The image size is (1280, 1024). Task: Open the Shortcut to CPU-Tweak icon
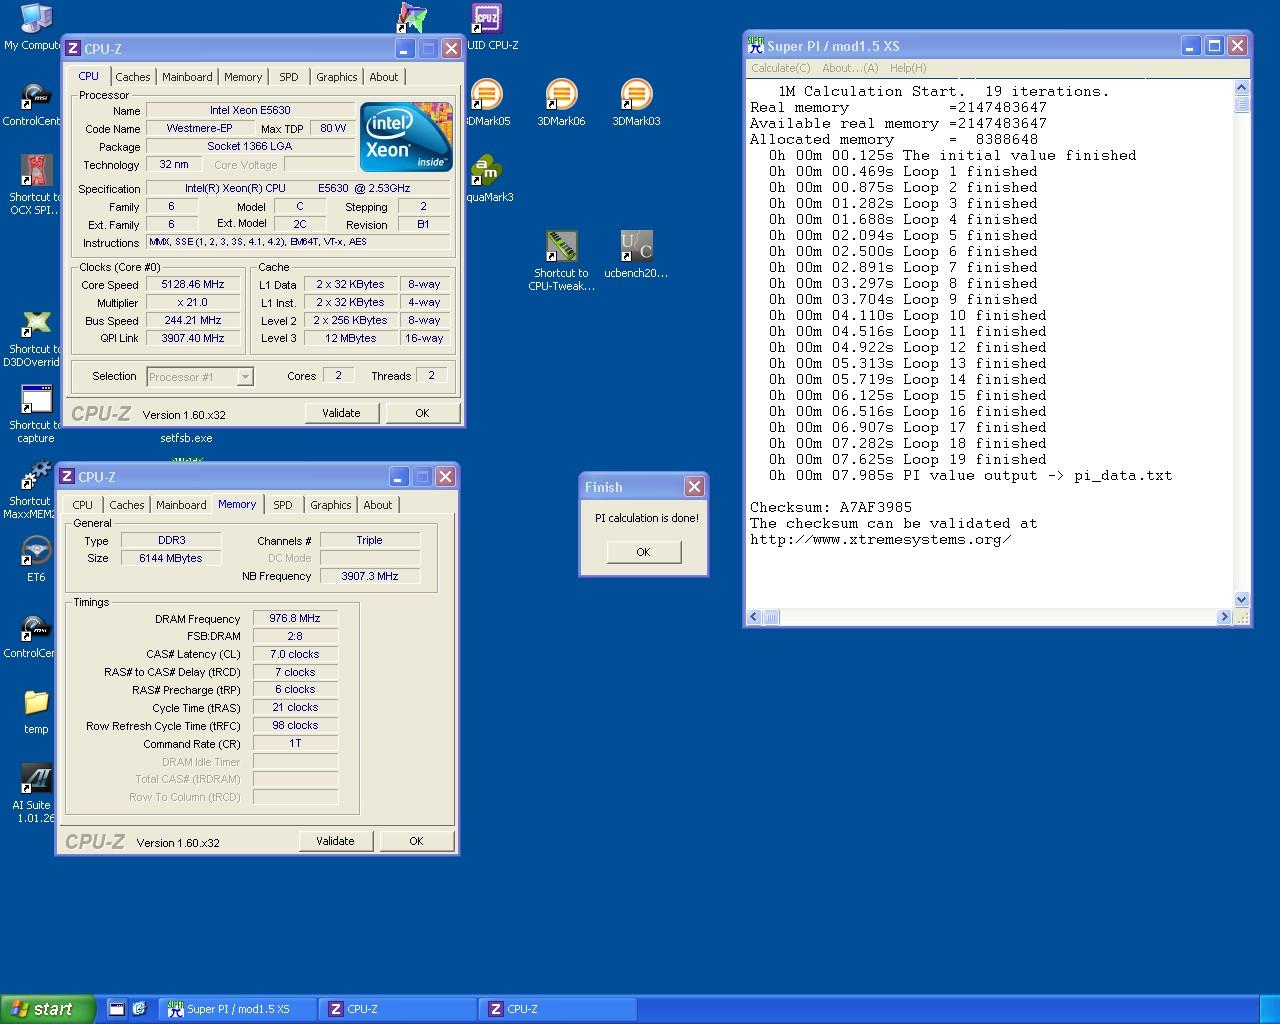pos(561,246)
